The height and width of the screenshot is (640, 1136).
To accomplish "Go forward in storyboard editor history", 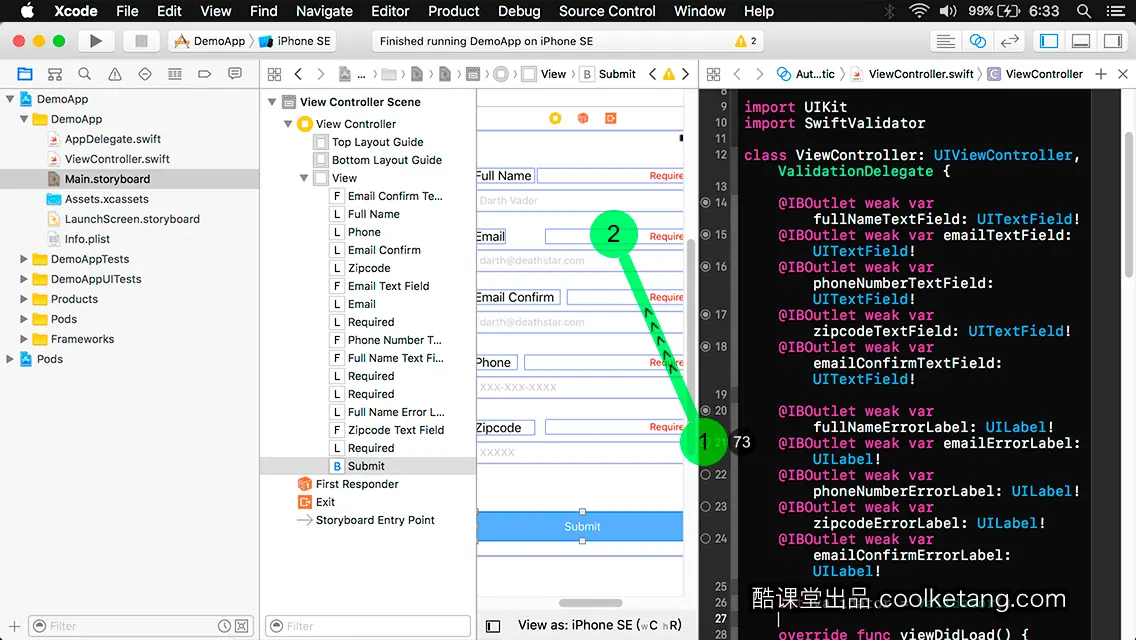I will tap(320, 74).
